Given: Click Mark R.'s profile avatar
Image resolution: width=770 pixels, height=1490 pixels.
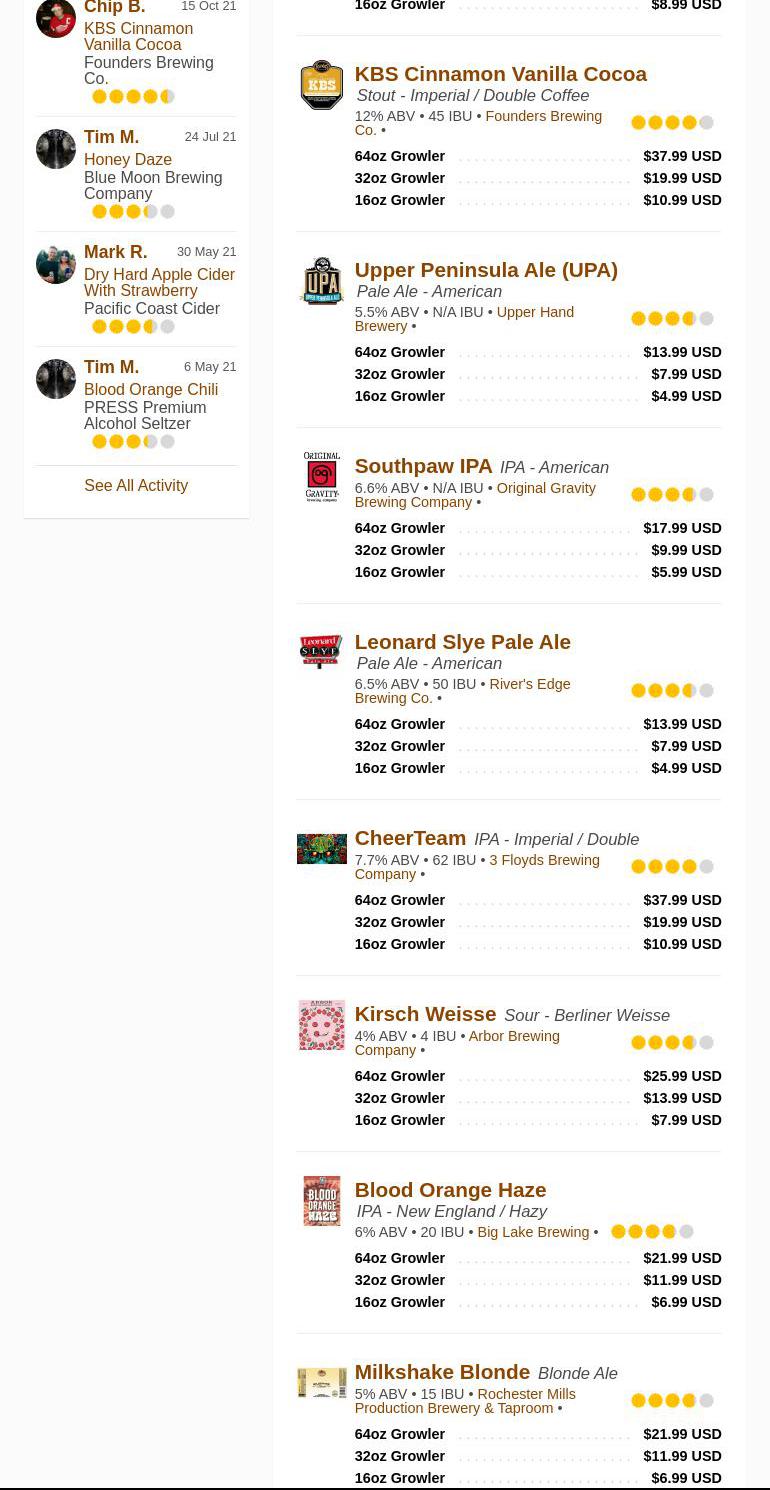Looking at the screenshot, I should click(56, 264).
